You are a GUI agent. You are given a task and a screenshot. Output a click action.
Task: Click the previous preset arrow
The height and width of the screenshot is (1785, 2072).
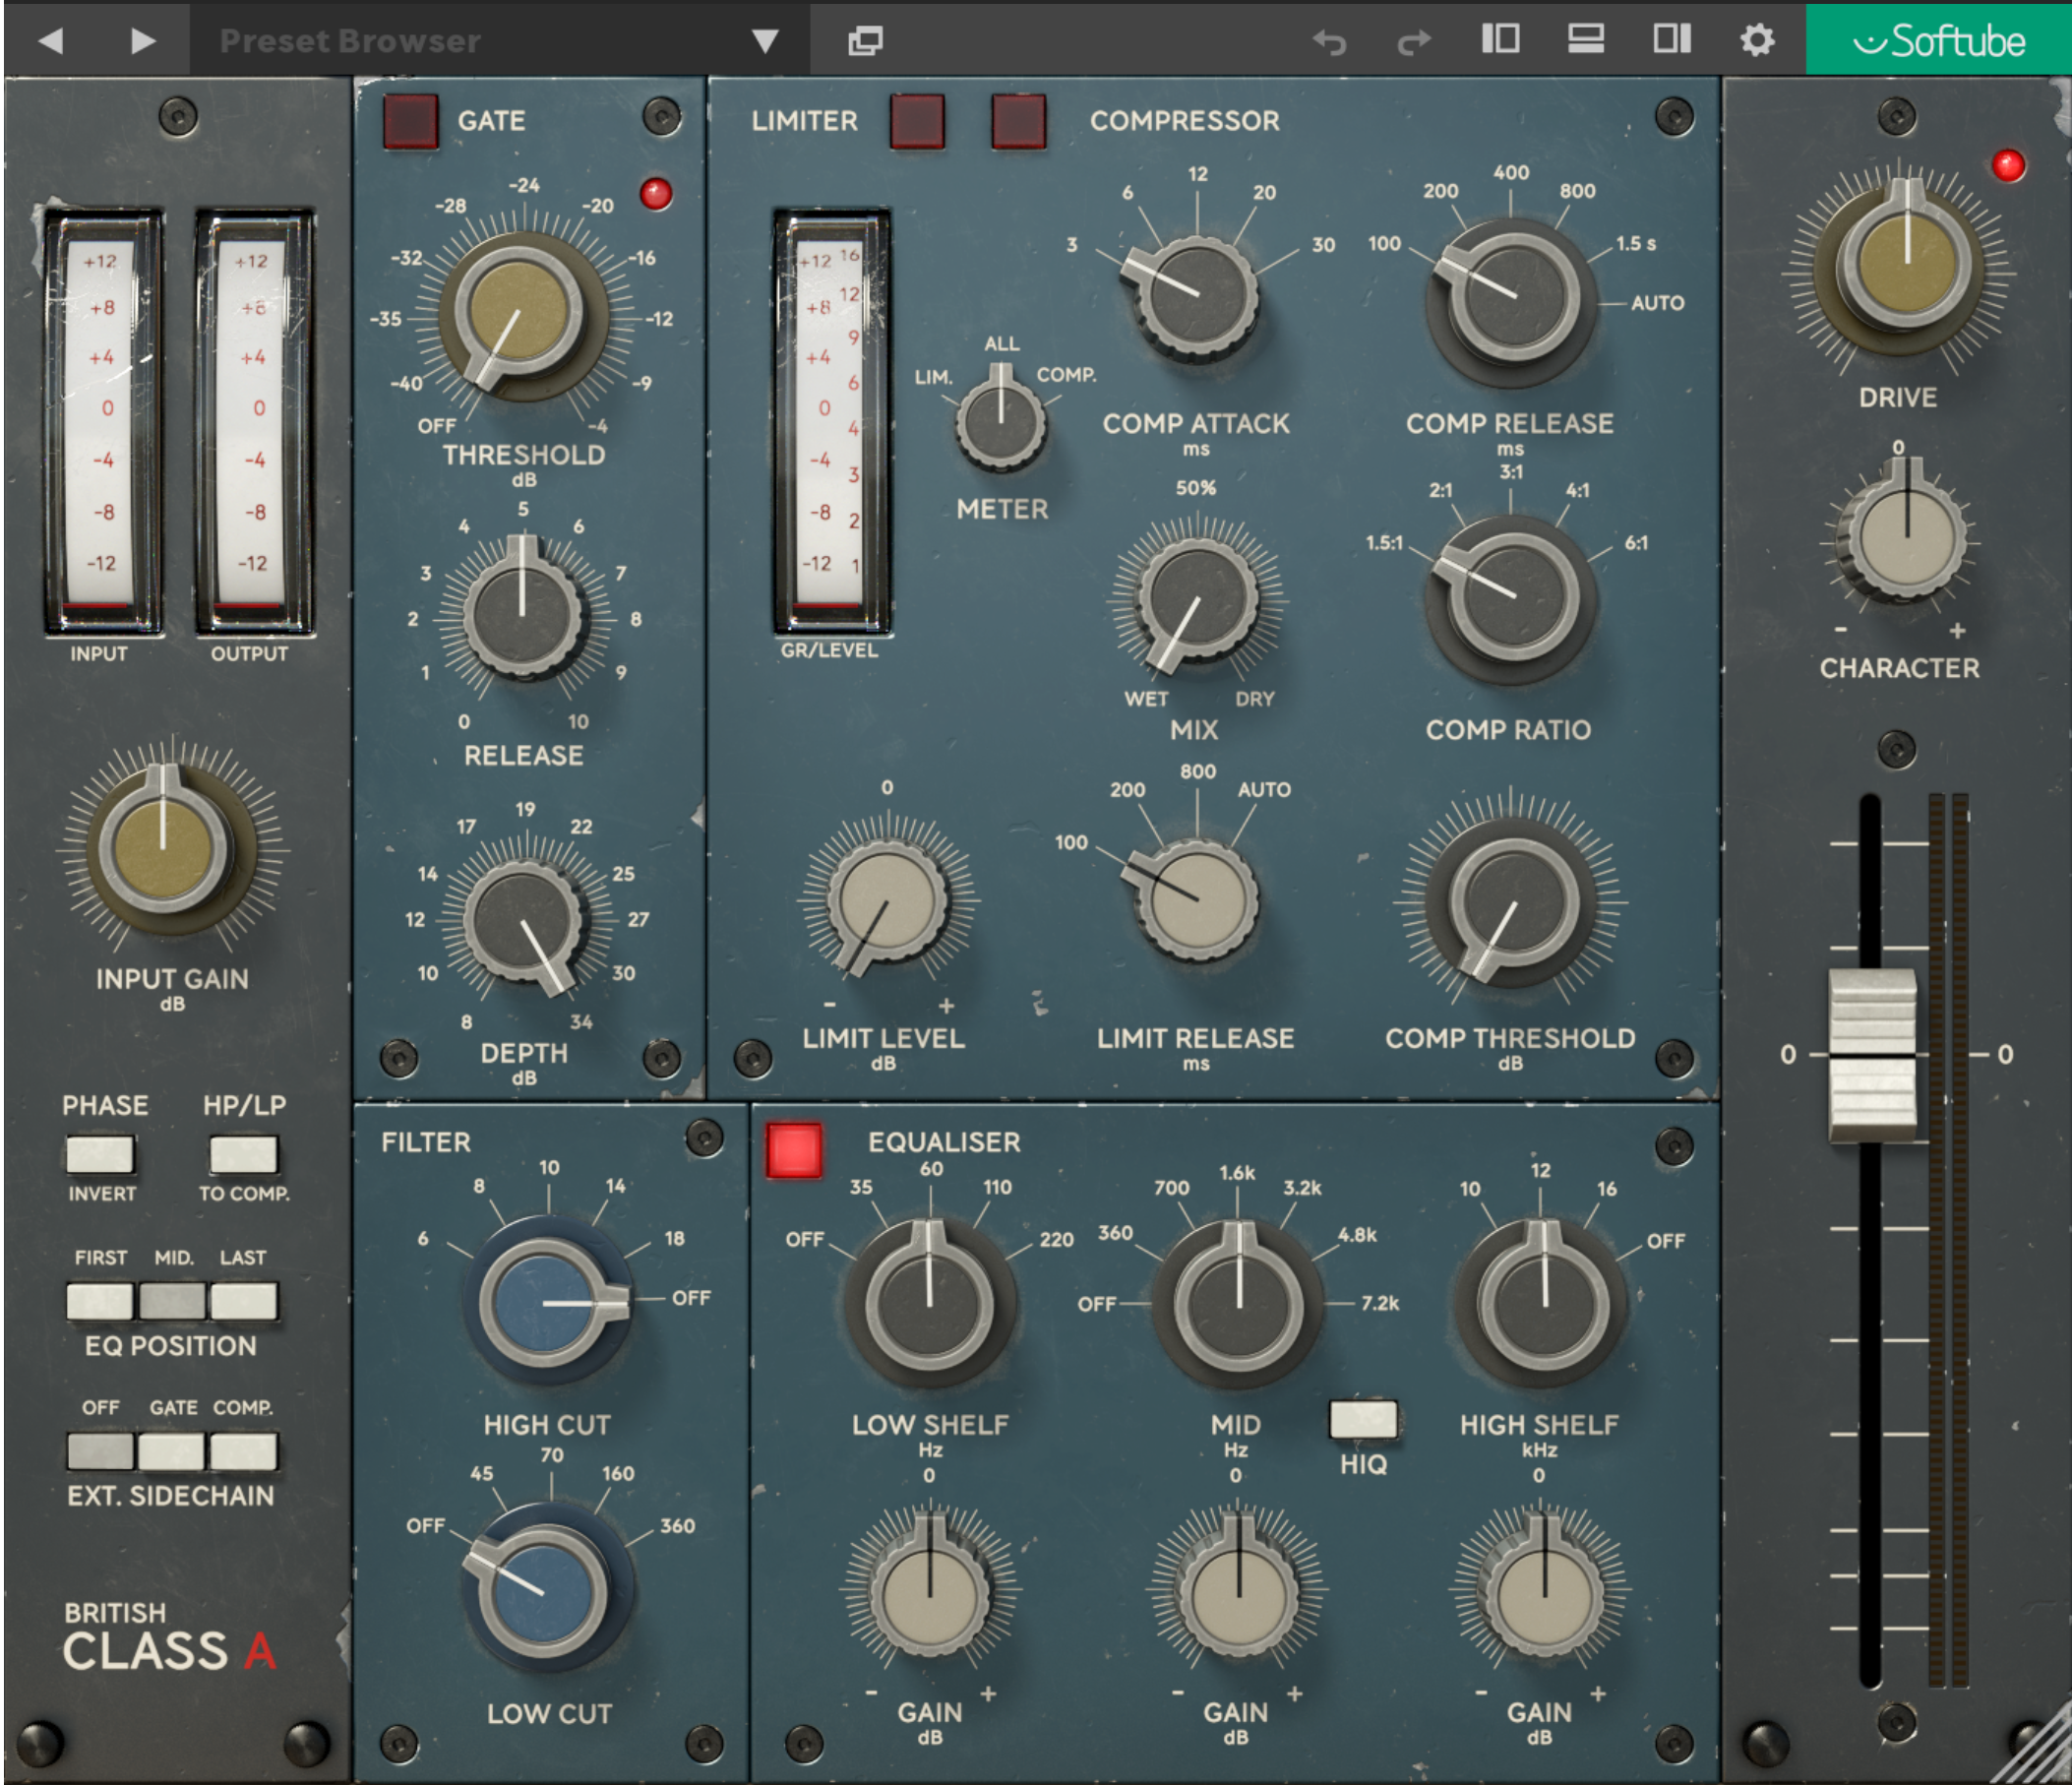click(x=51, y=41)
